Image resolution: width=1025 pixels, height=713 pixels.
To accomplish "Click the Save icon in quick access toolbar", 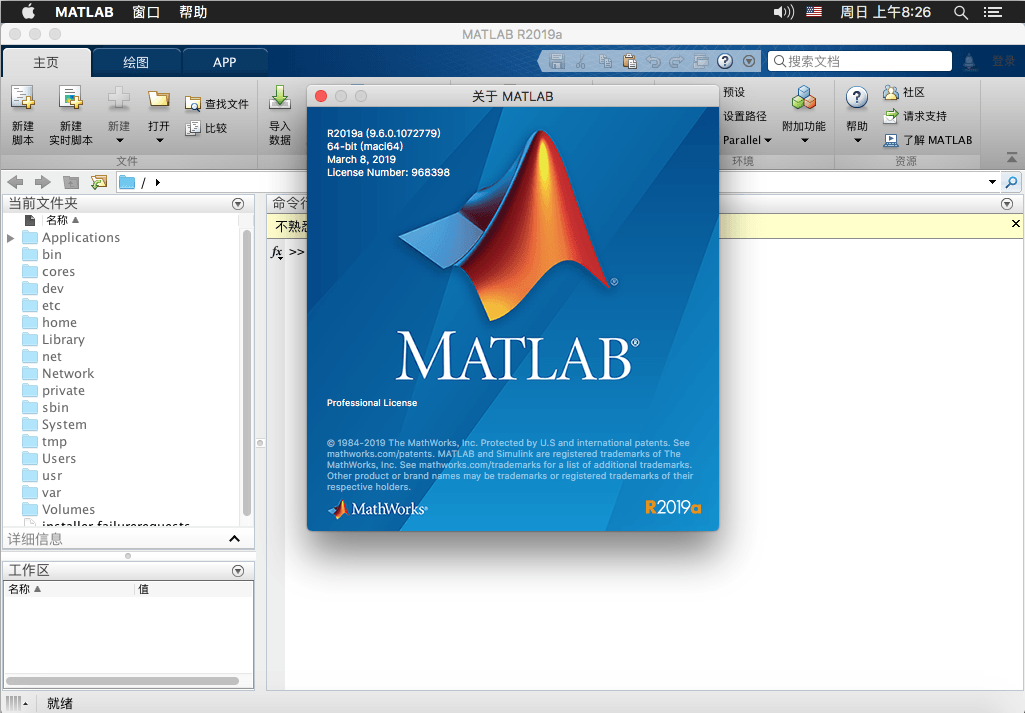I will (557, 61).
